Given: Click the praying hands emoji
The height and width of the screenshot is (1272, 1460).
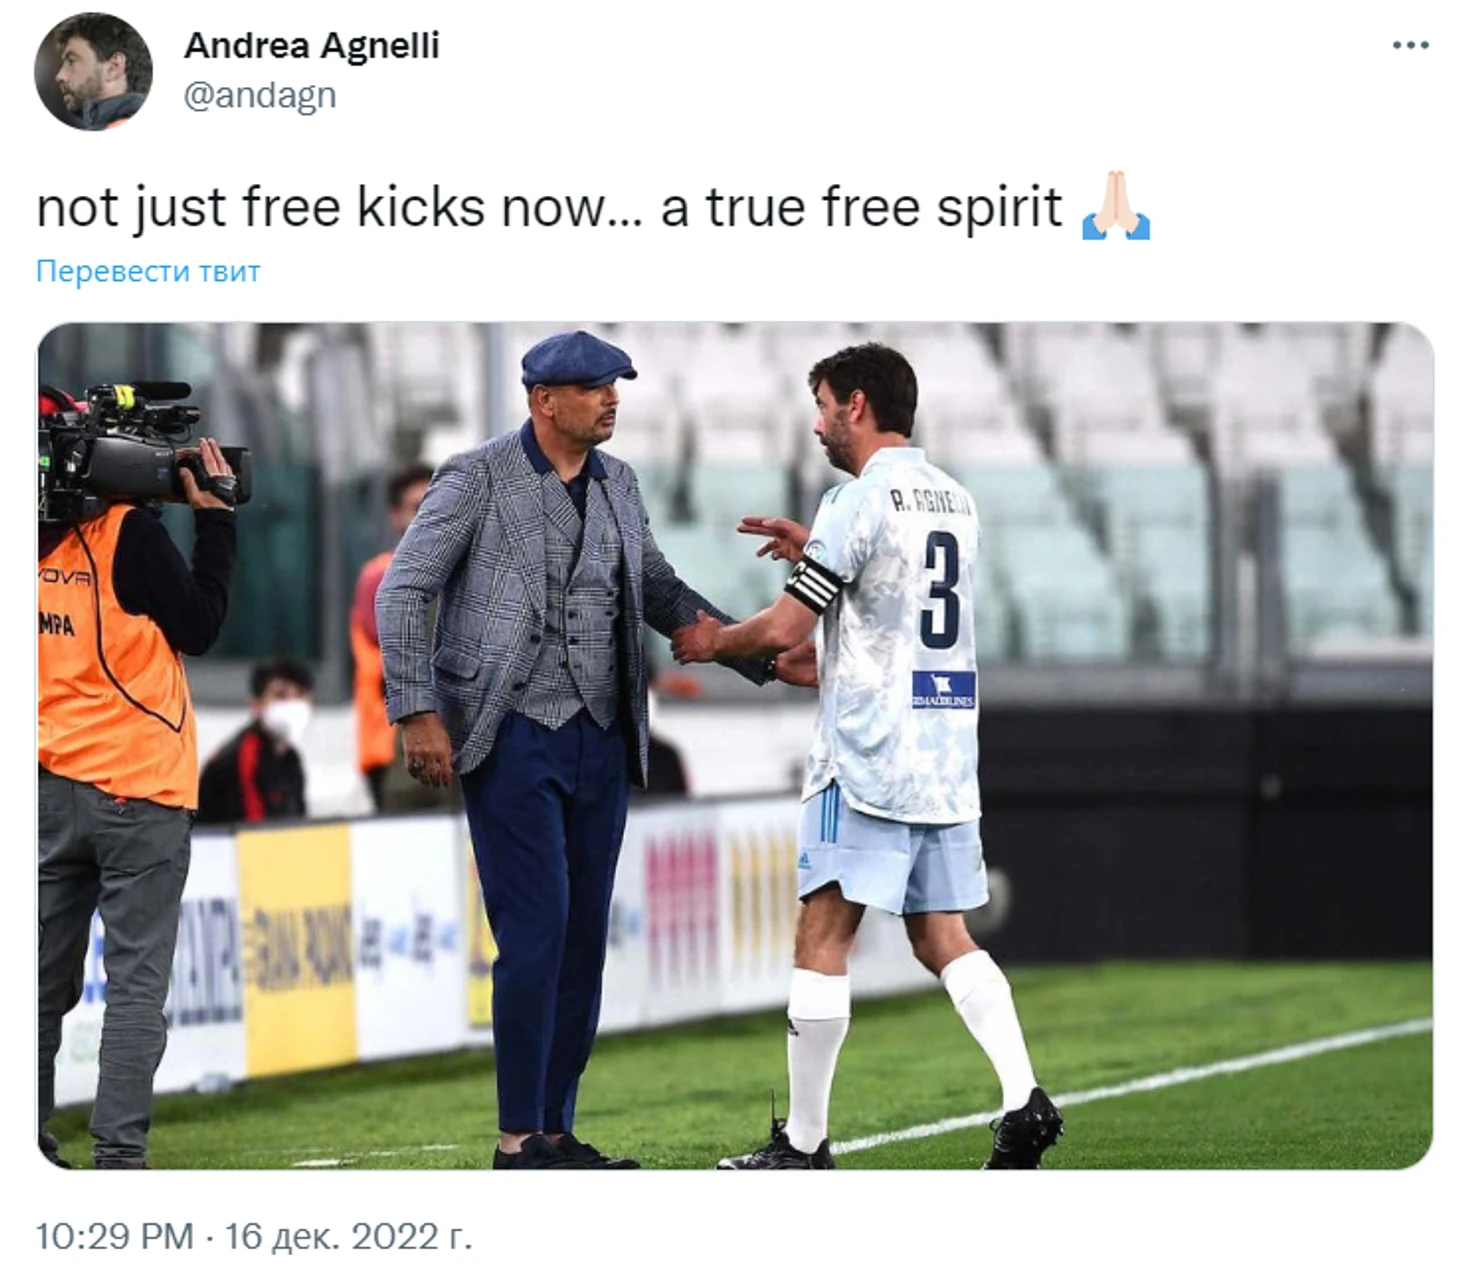Looking at the screenshot, I should [1116, 206].
